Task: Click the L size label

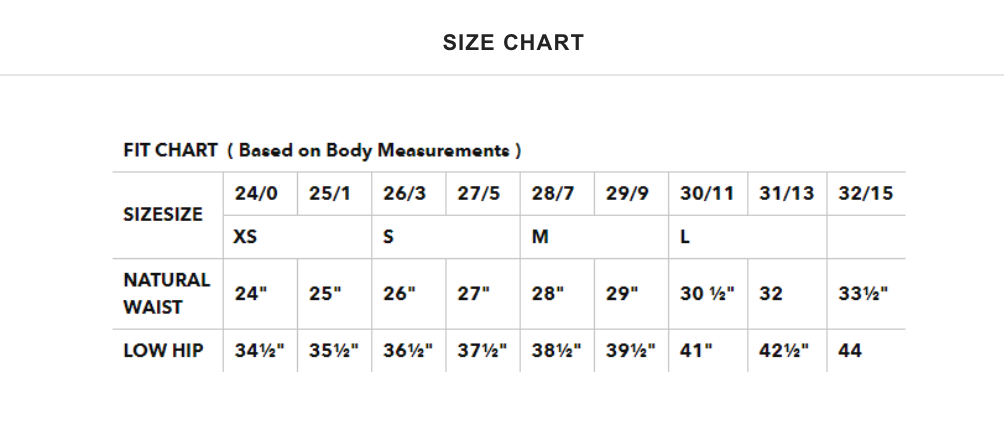Action: (684, 237)
